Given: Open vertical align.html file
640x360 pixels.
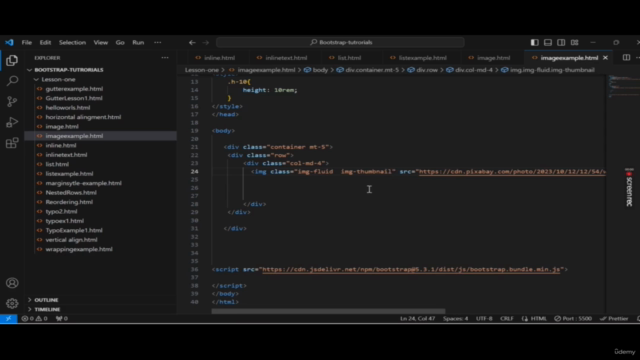Looking at the screenshot, I should click(x=71, y=240).
